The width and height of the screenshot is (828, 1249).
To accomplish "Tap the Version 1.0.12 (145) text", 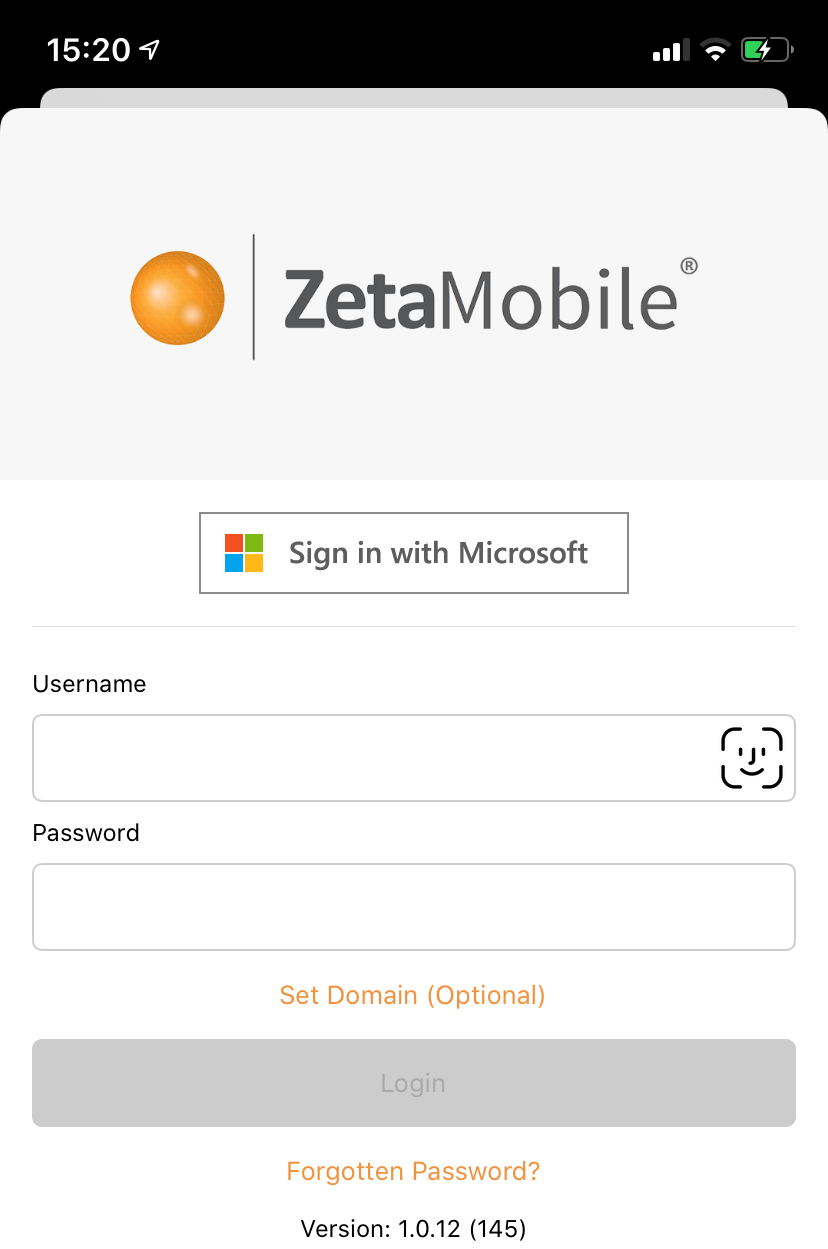I will point(413,1228).
